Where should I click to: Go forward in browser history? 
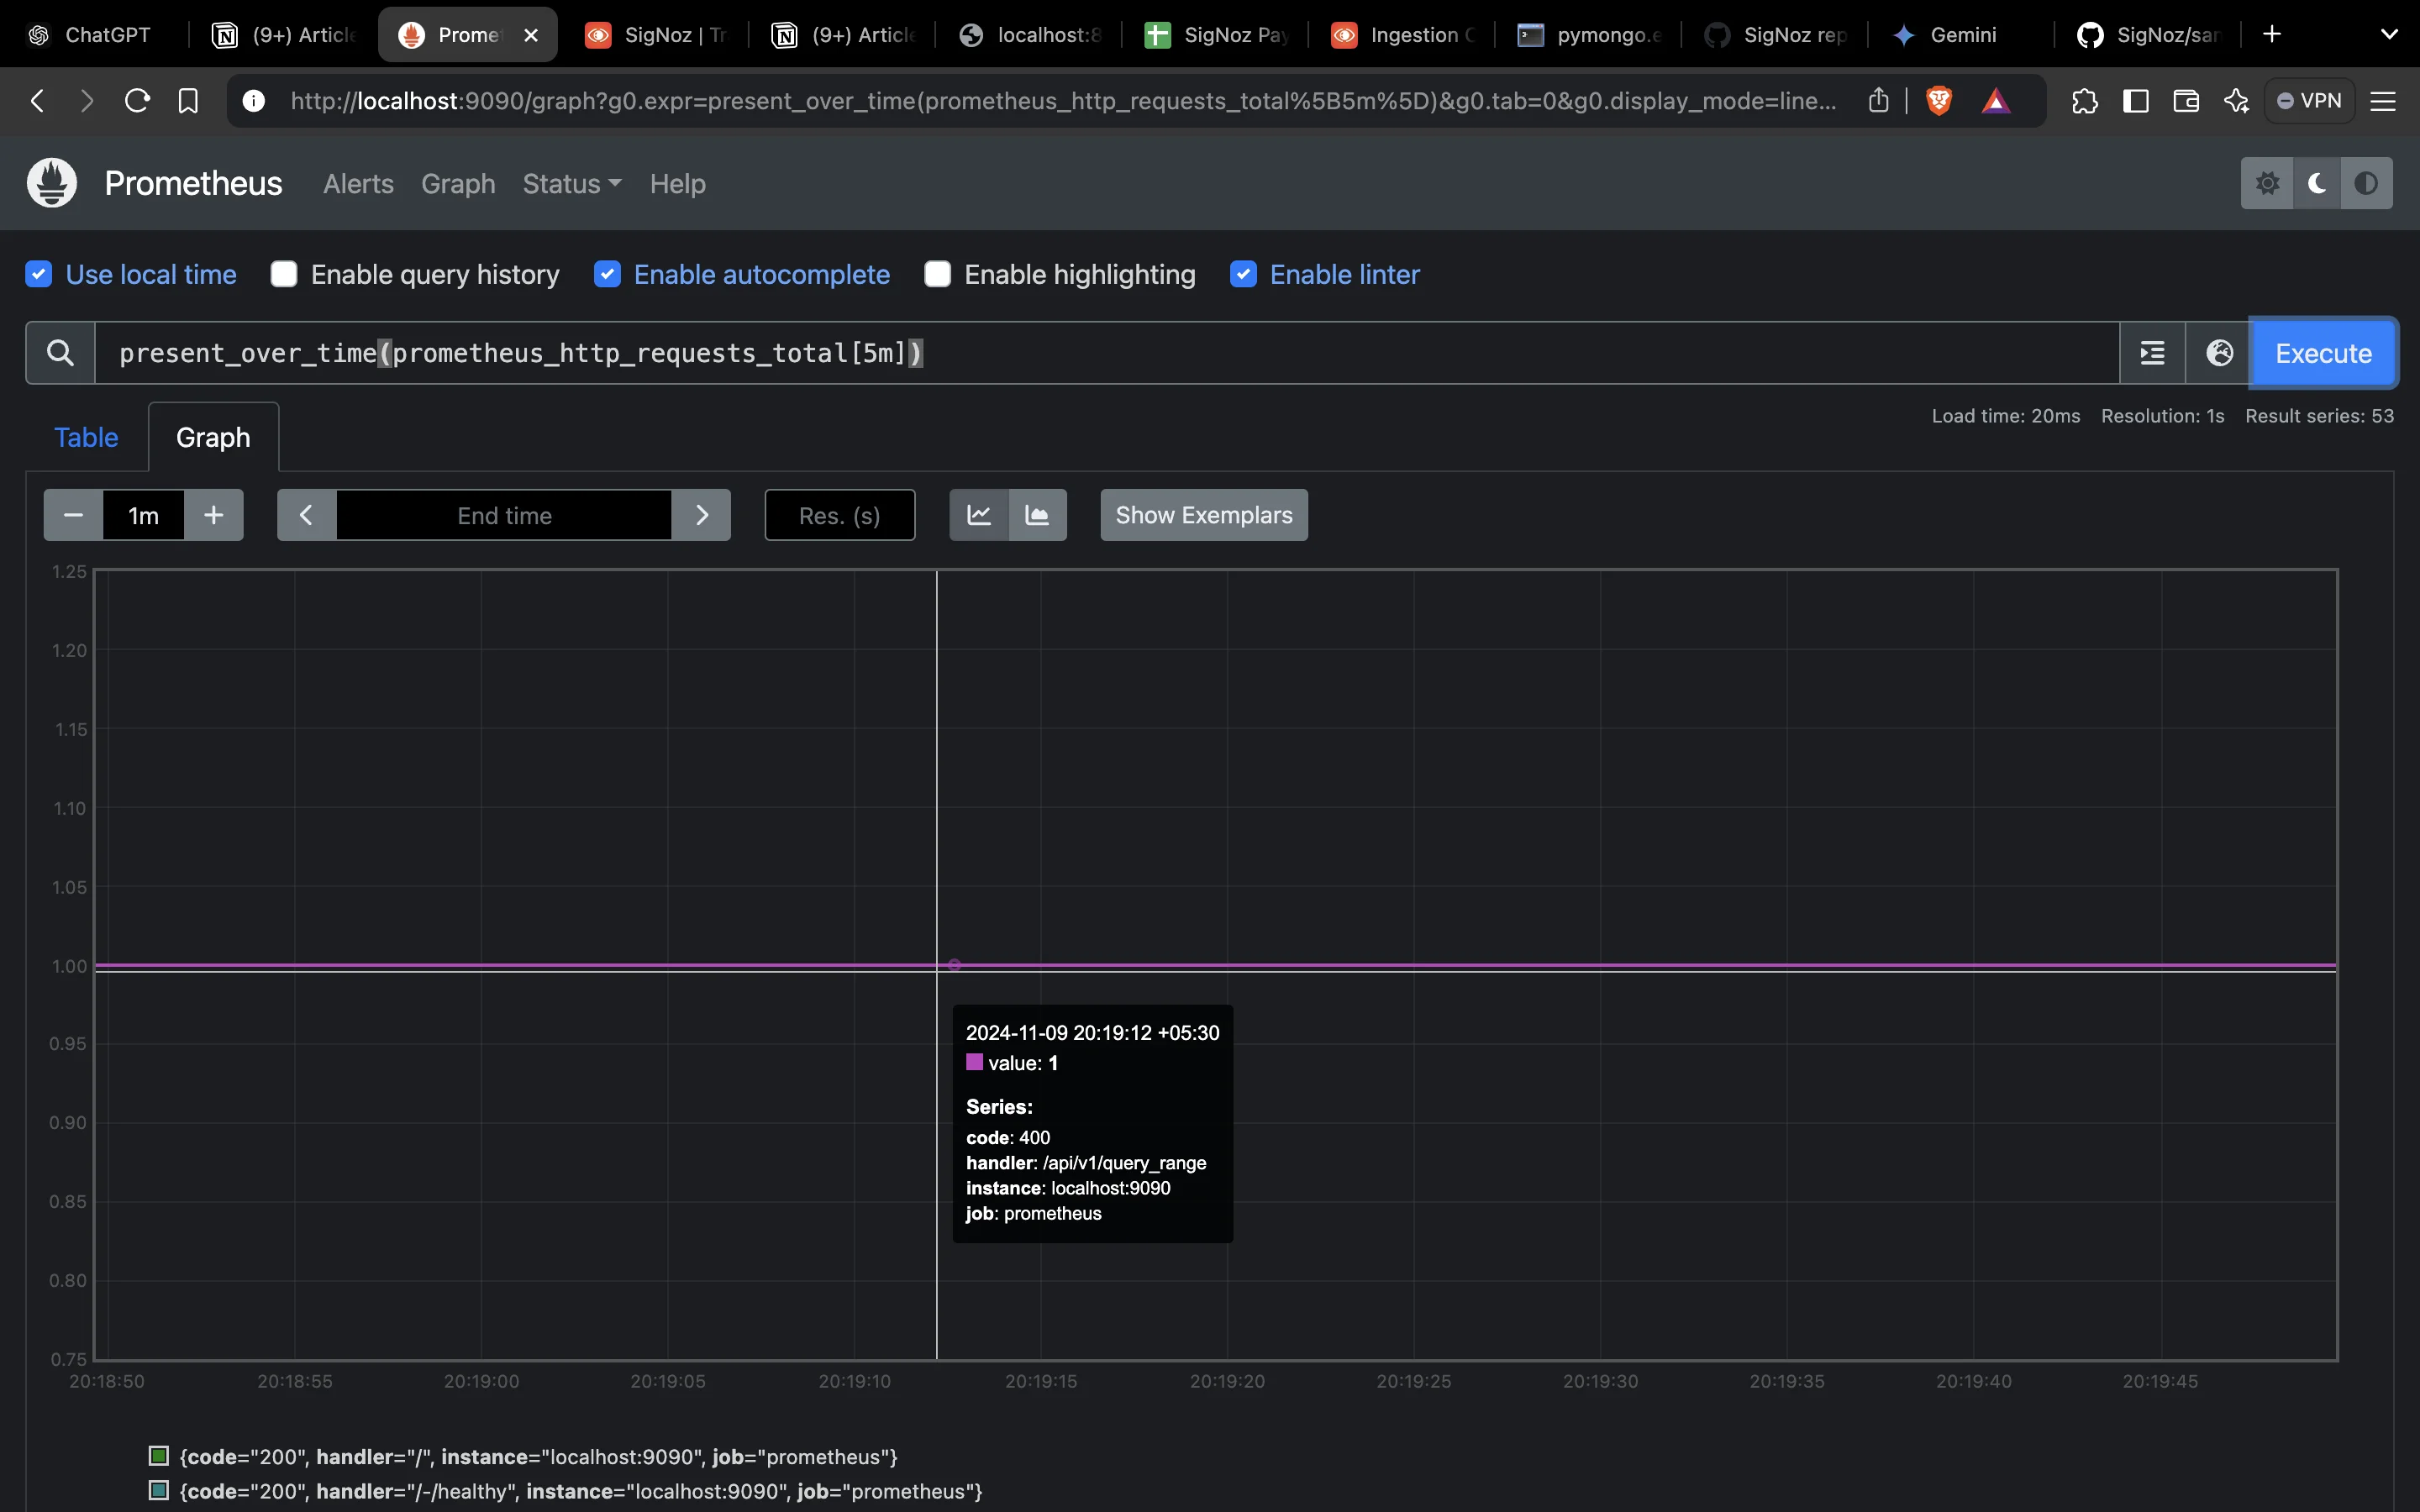(x=87, y=101)
